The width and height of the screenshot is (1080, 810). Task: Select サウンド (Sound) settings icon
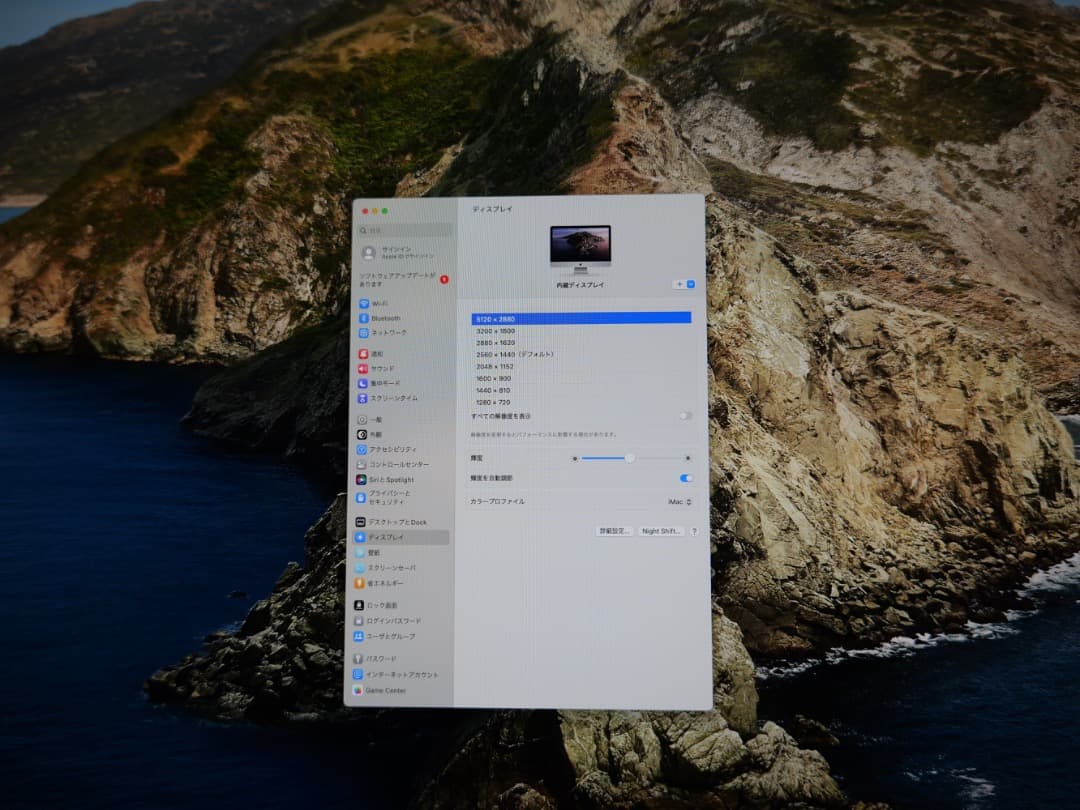[385, 367]
